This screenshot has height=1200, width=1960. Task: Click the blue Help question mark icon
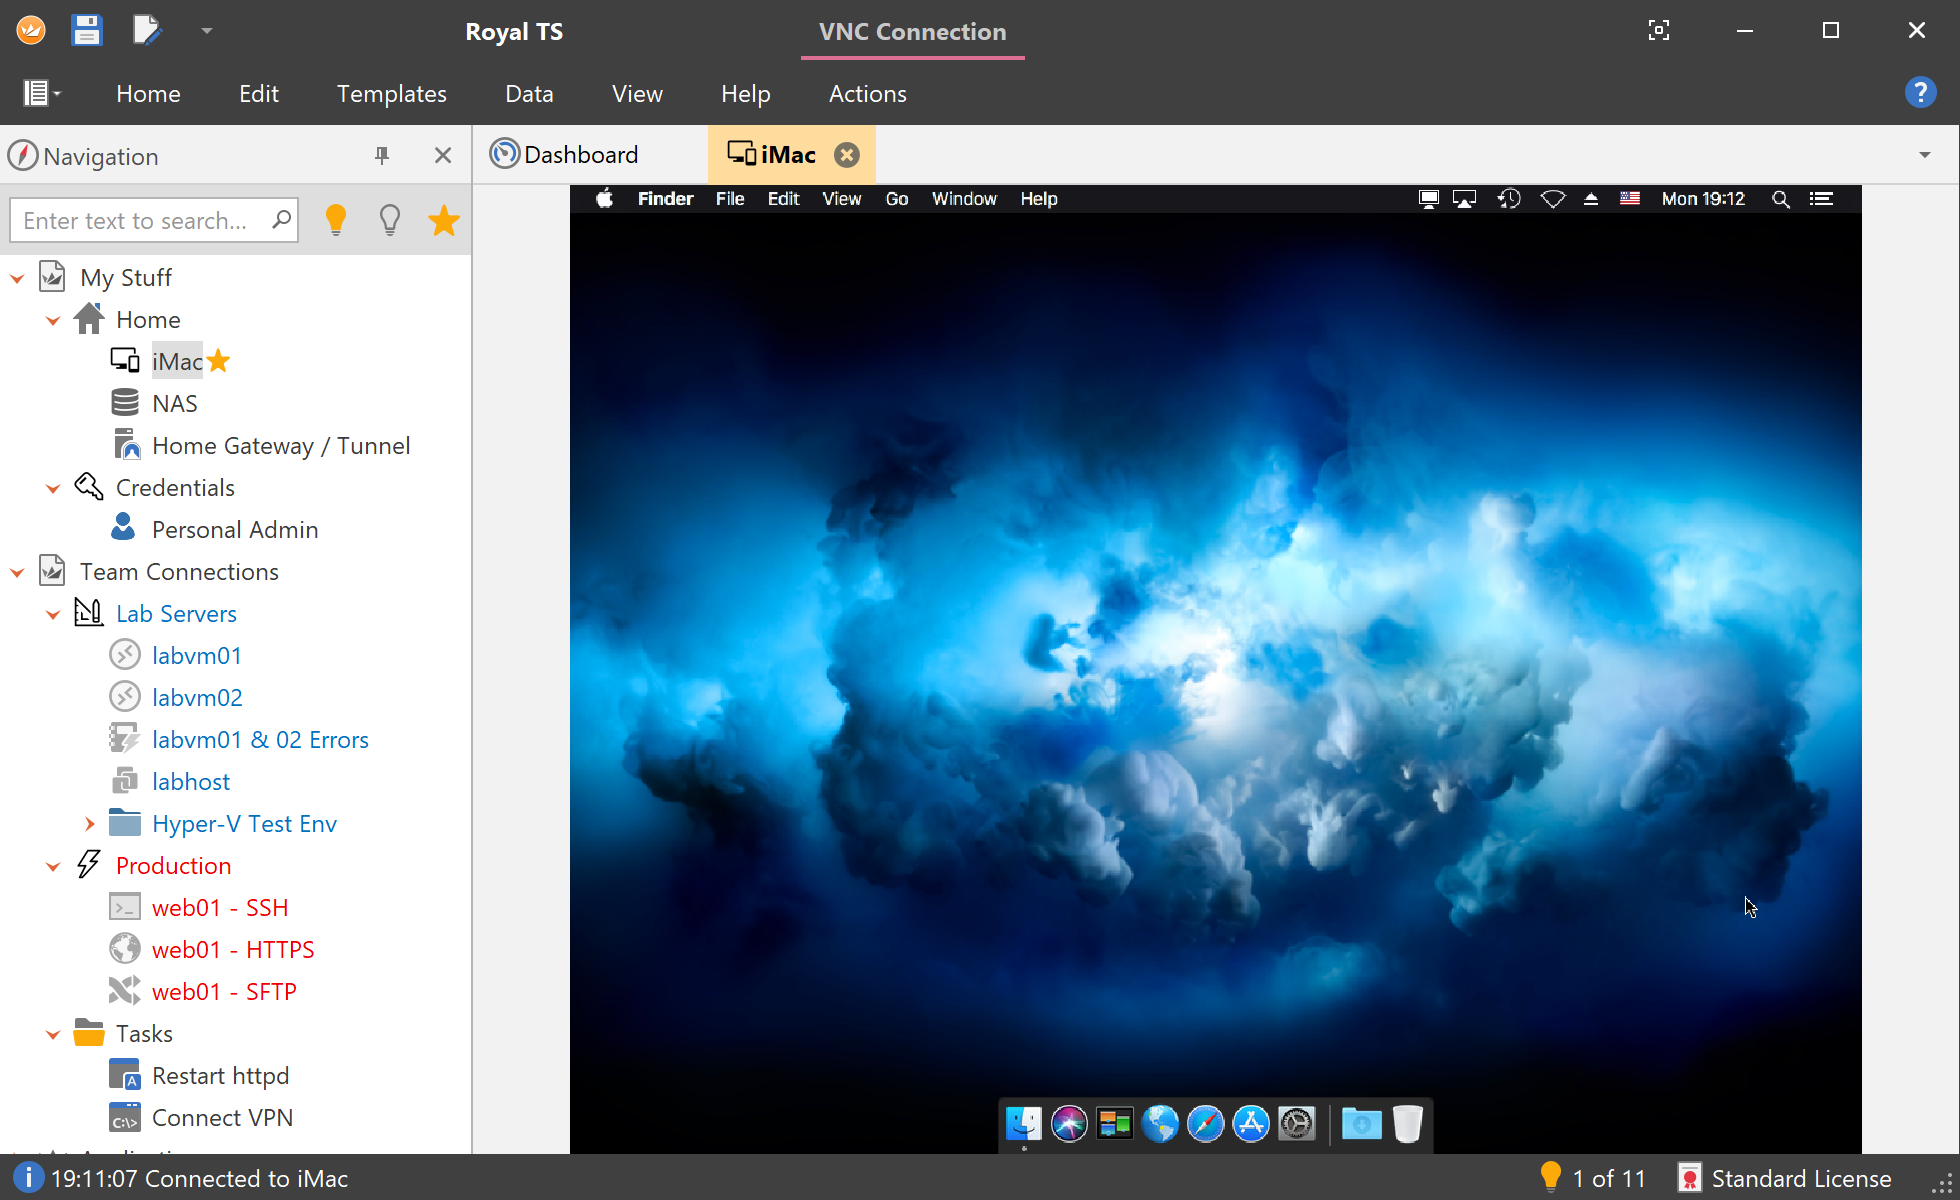pyautogui.click(x=1920, y=93)
